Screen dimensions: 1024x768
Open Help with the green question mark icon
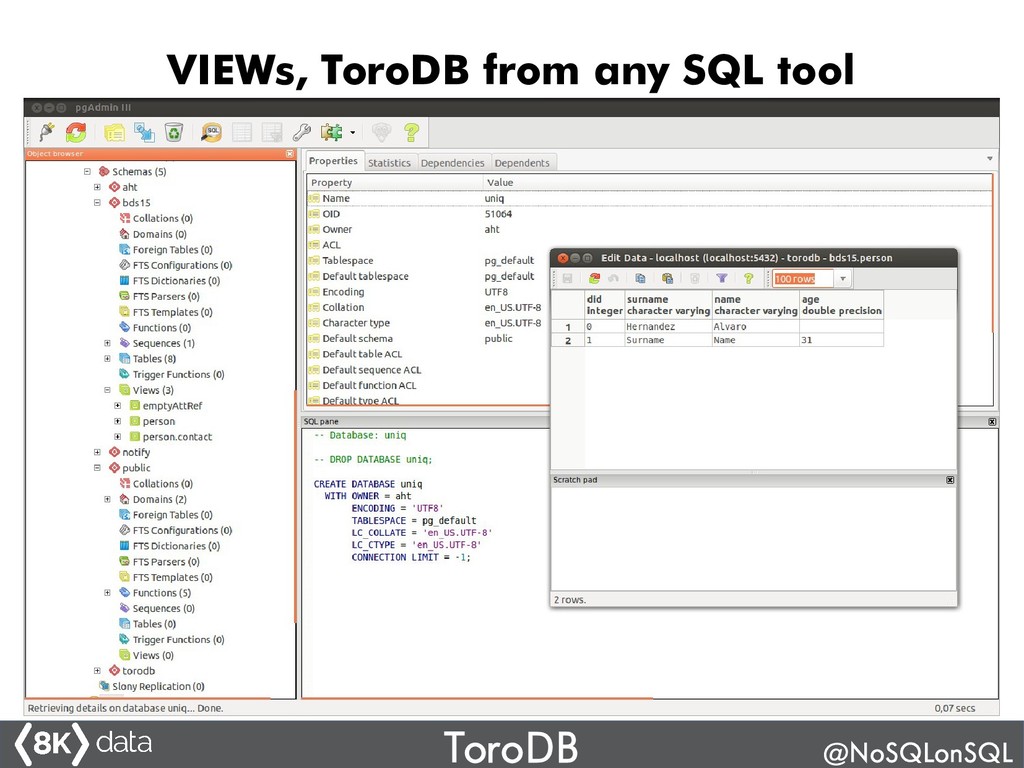pos(411,133)
